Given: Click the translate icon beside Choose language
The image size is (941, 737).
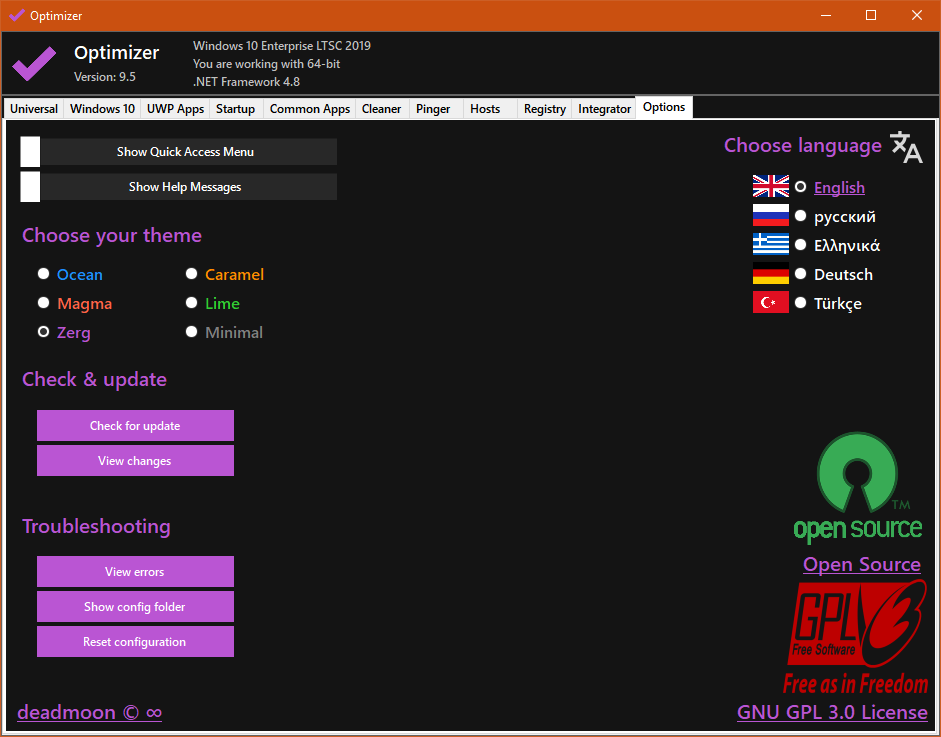Looking at the screenshot, I should coord(906,147).
